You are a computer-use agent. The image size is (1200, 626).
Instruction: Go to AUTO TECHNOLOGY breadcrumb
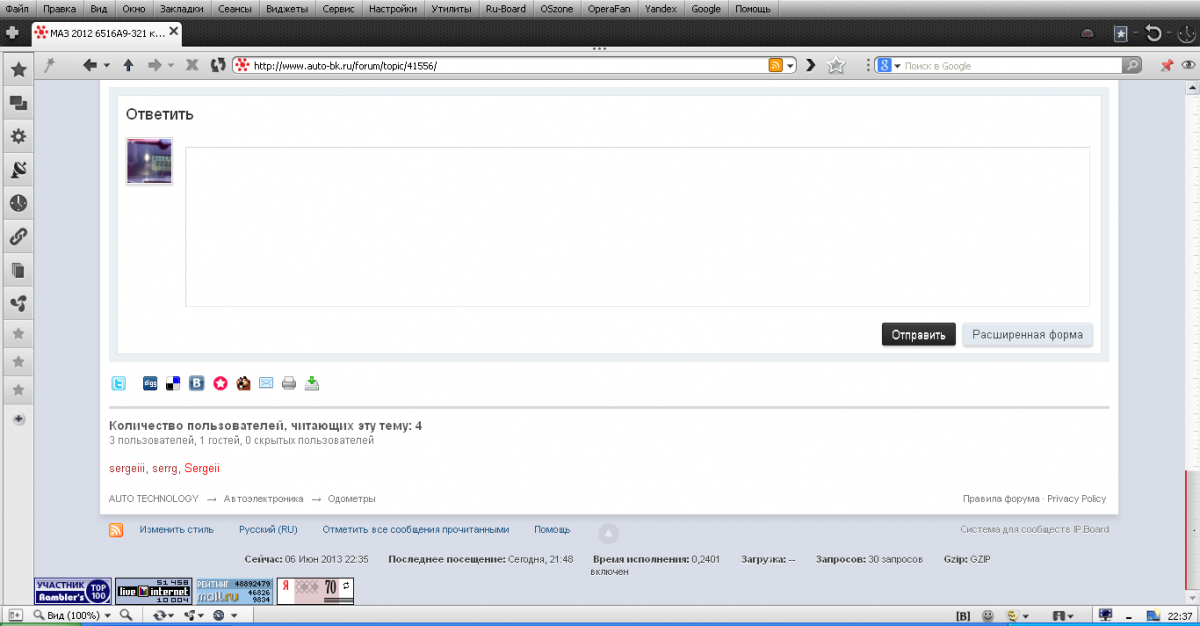point(154,498)
